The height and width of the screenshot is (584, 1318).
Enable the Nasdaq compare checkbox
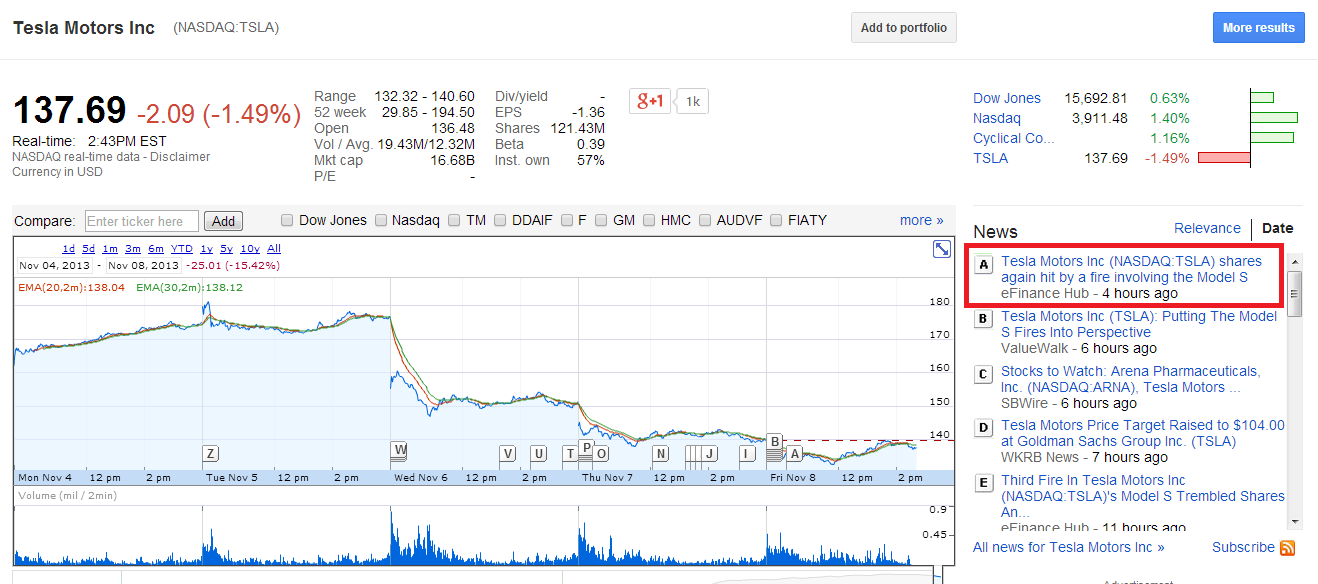tap(381, 220)
